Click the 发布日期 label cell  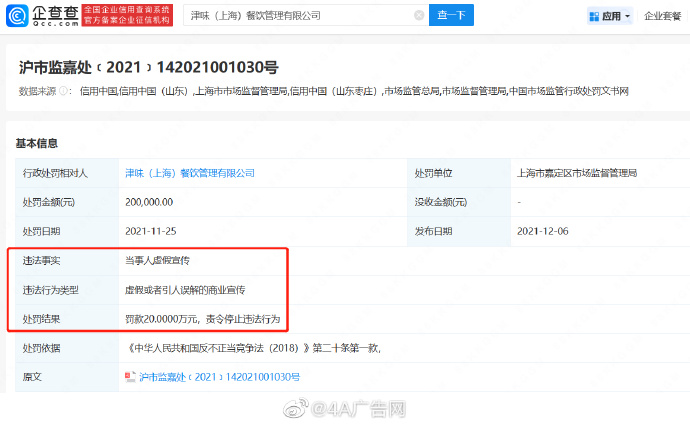point(459,231)
